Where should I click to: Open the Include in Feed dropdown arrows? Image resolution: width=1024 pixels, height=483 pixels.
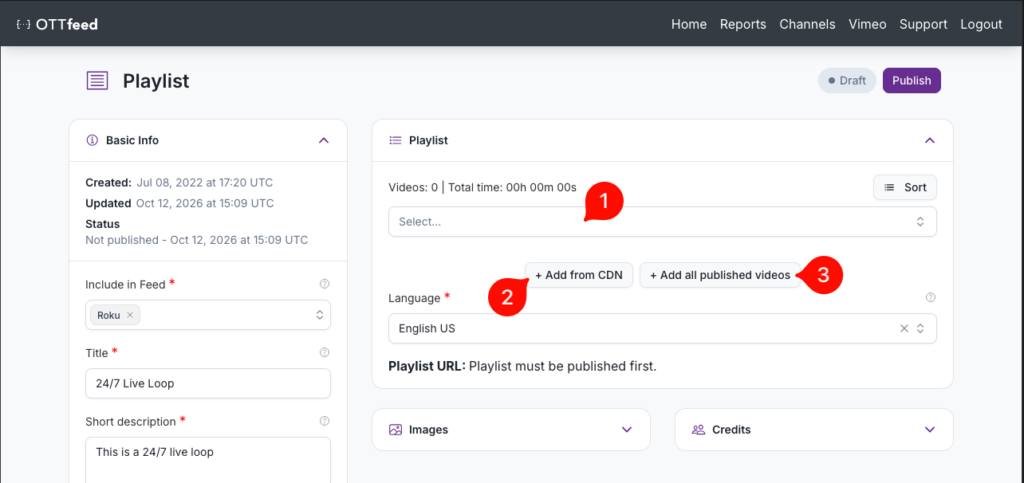point(320,315)
